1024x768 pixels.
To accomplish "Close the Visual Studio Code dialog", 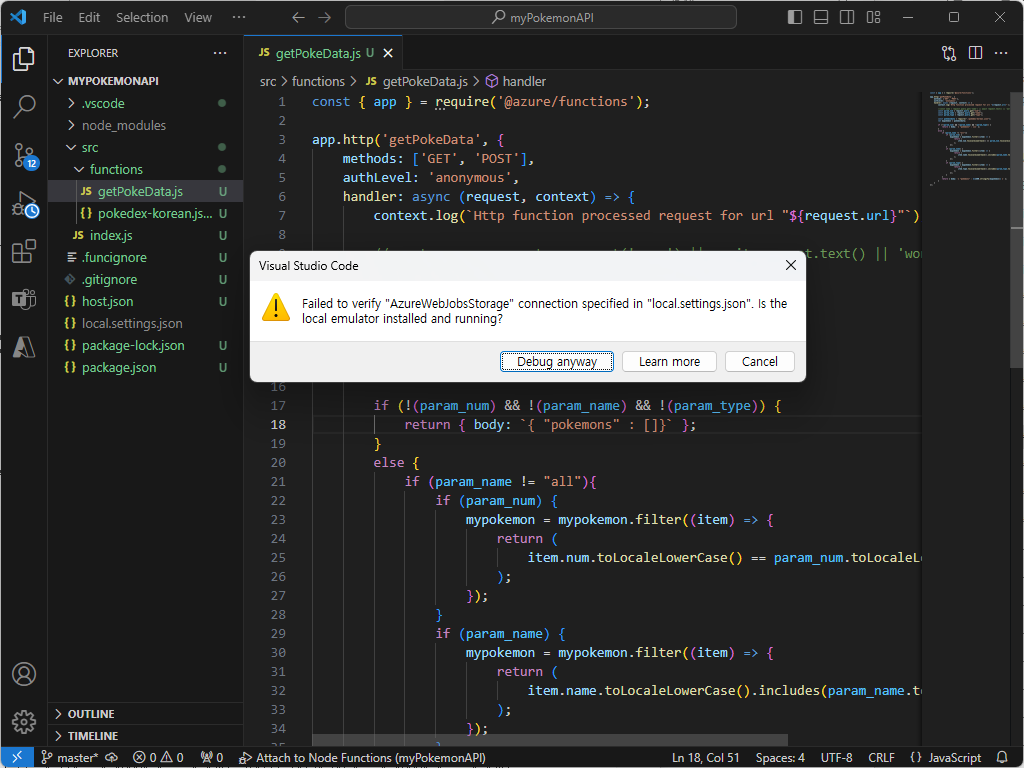I will pos(790,265).
